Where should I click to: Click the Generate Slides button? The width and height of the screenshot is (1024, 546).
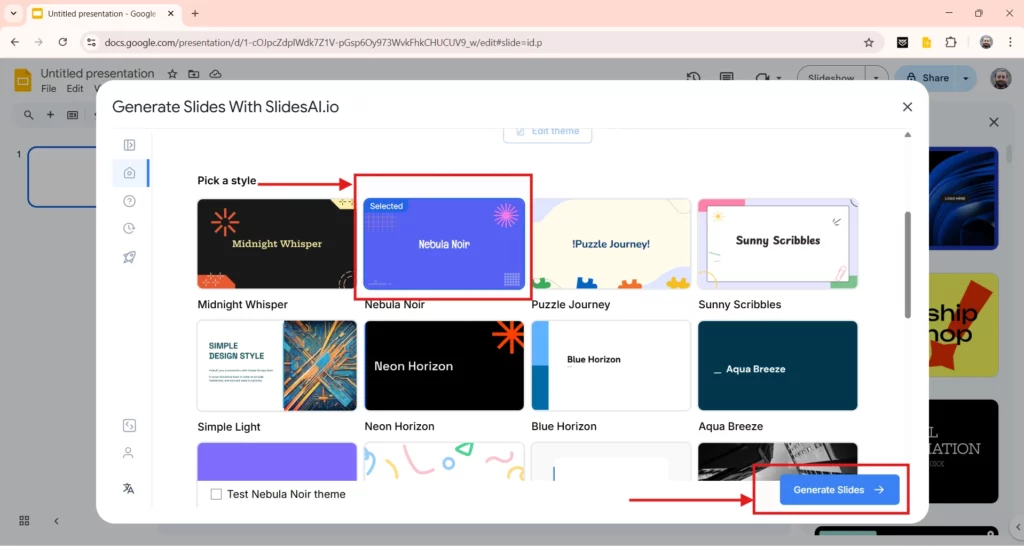coord(839,490)
